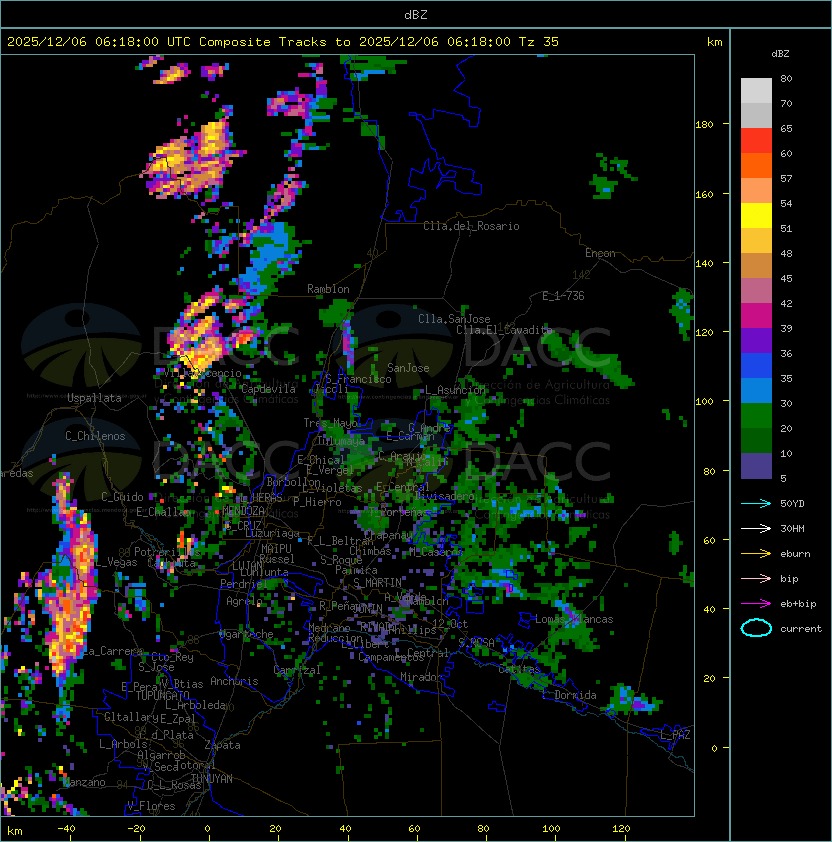Click the 'E_1-736' label on map
832x842 pixels.
[x=563, y=296]
